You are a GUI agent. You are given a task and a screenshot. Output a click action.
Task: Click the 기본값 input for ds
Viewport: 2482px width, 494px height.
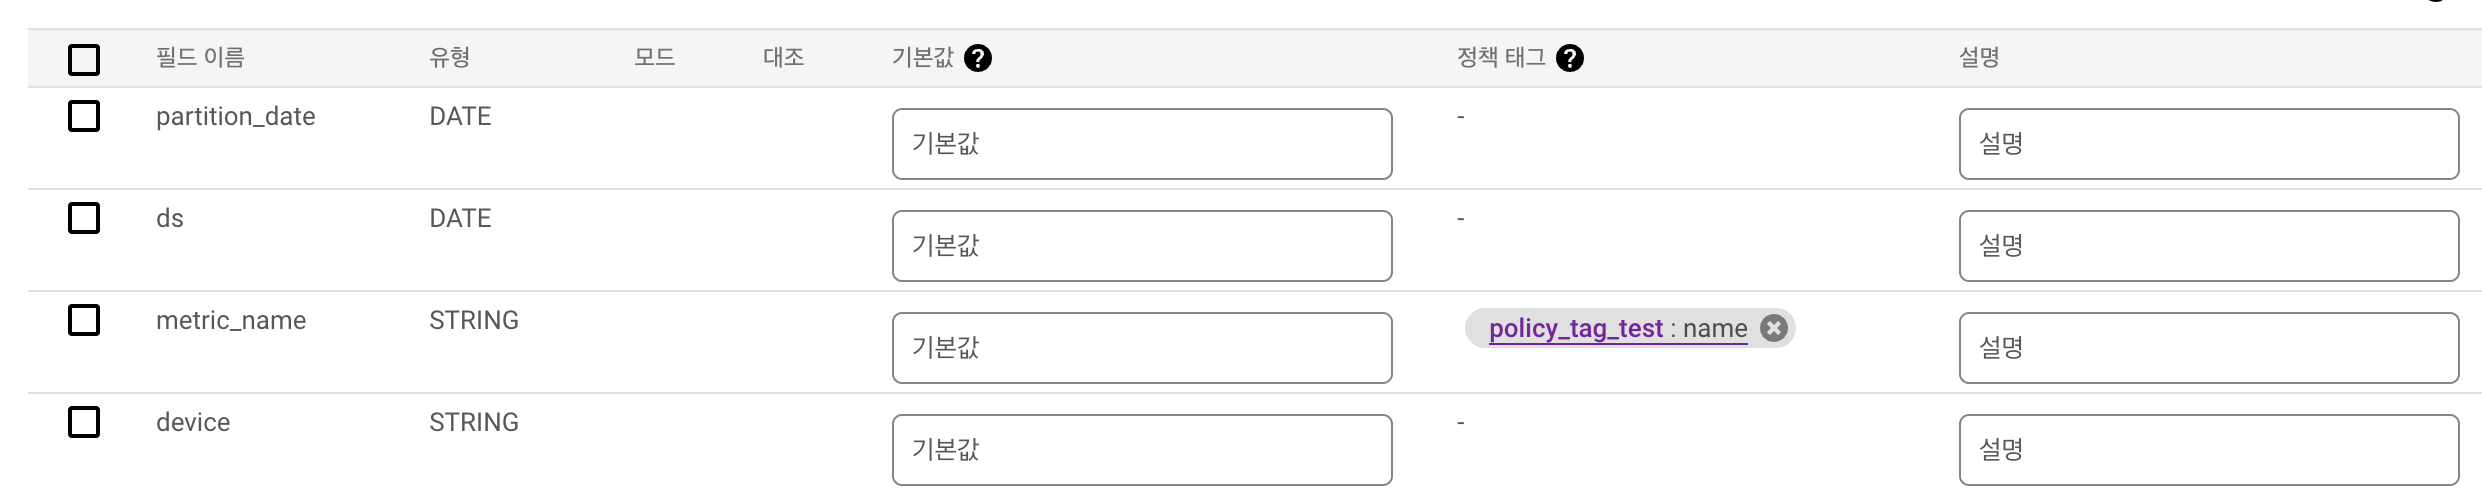click(x=1142, y=246)
